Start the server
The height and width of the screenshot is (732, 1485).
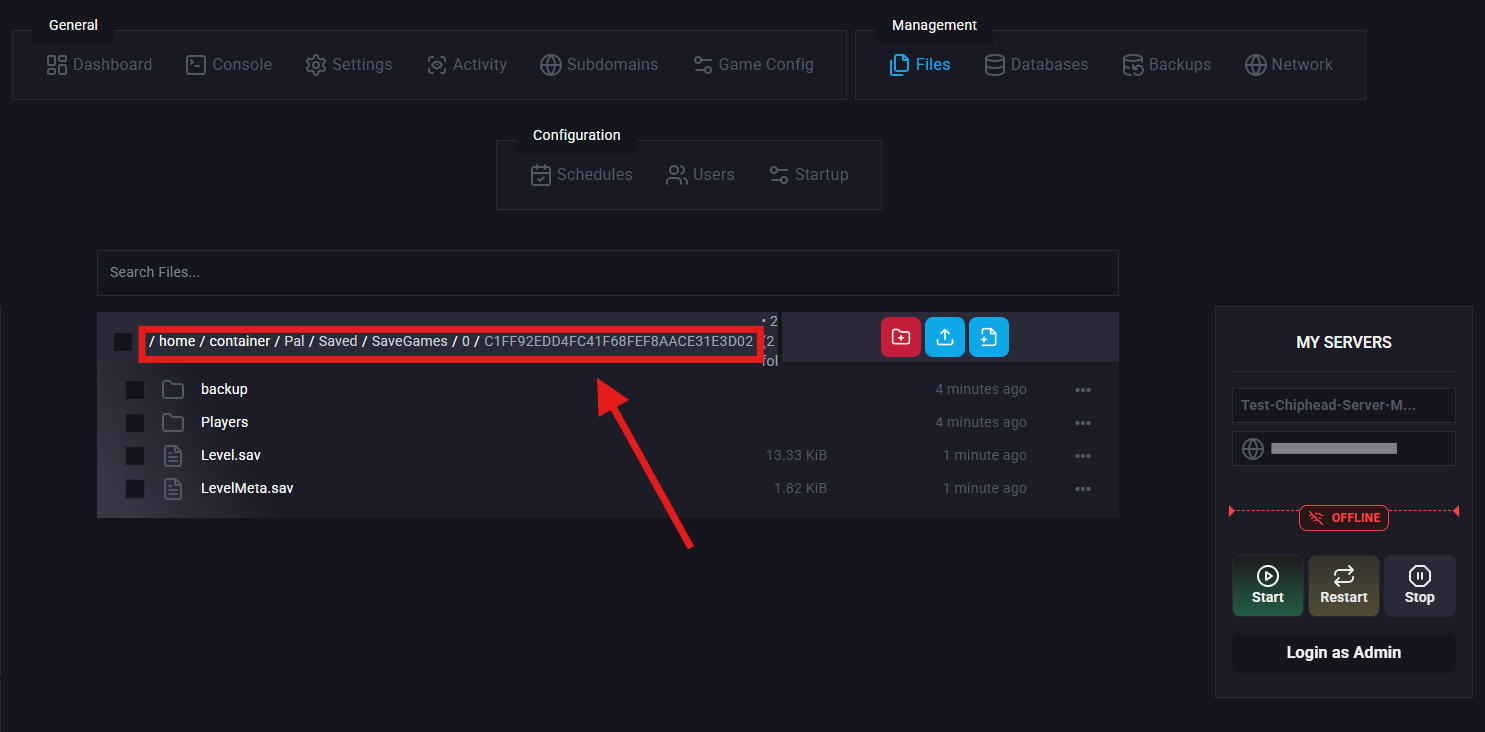[1268, 586]
